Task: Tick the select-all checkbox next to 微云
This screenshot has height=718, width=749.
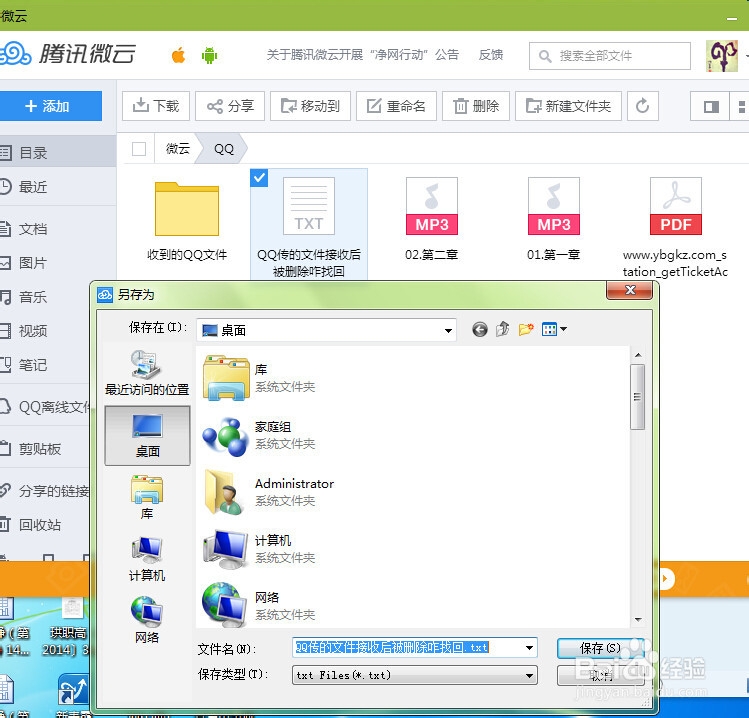Action: click(x=139, y=149)
